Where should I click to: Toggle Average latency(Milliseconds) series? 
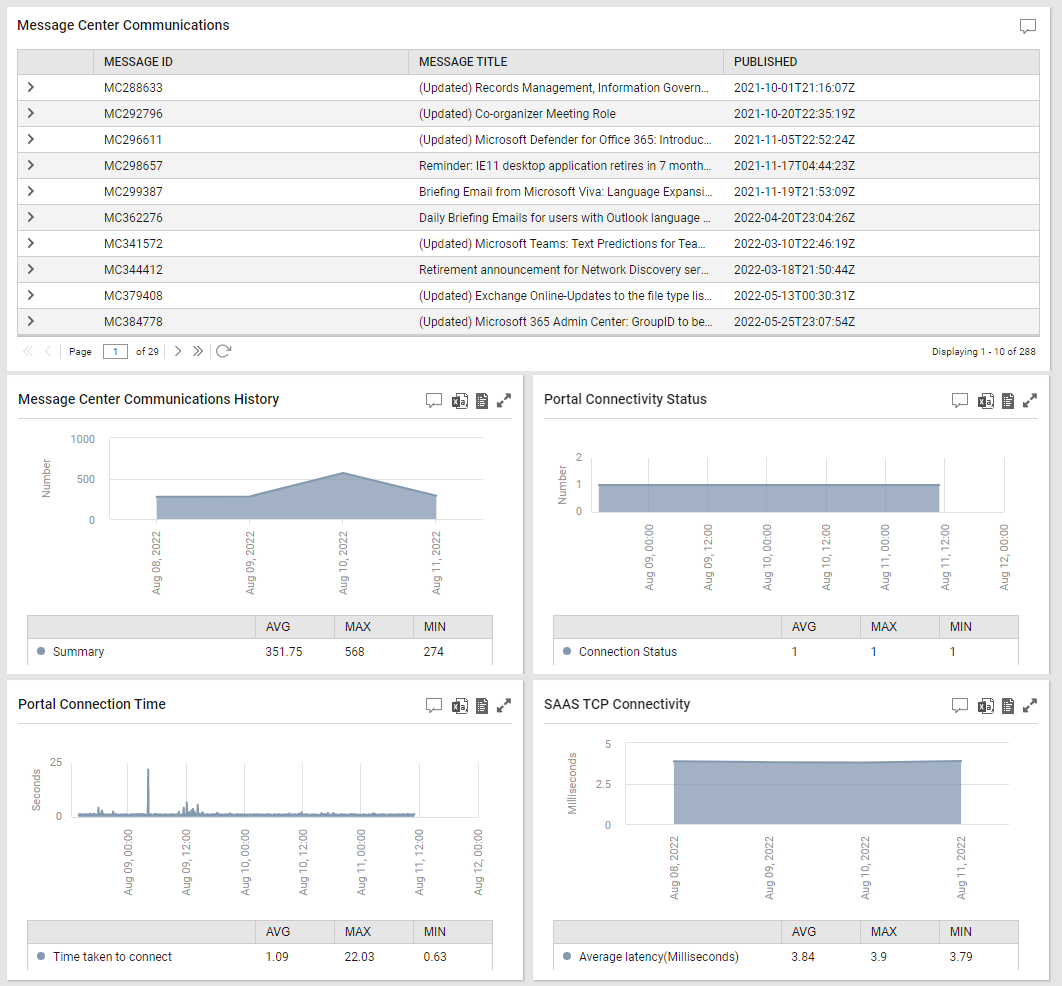tap(651, 956)
